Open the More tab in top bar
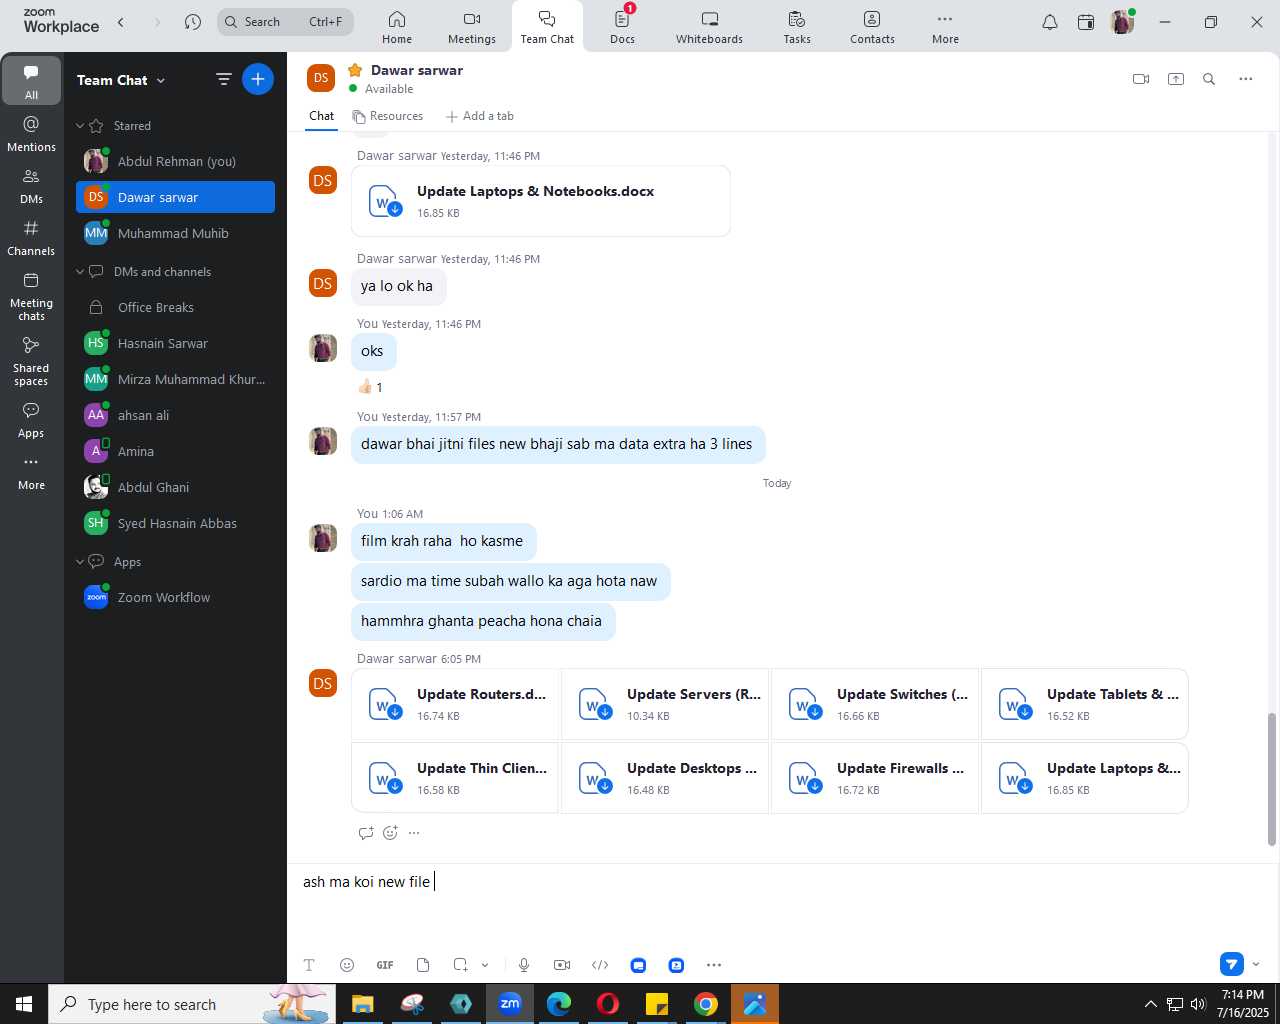Image resolution: width=1280 pixels, height=1024 pixels. pos(945,27)
